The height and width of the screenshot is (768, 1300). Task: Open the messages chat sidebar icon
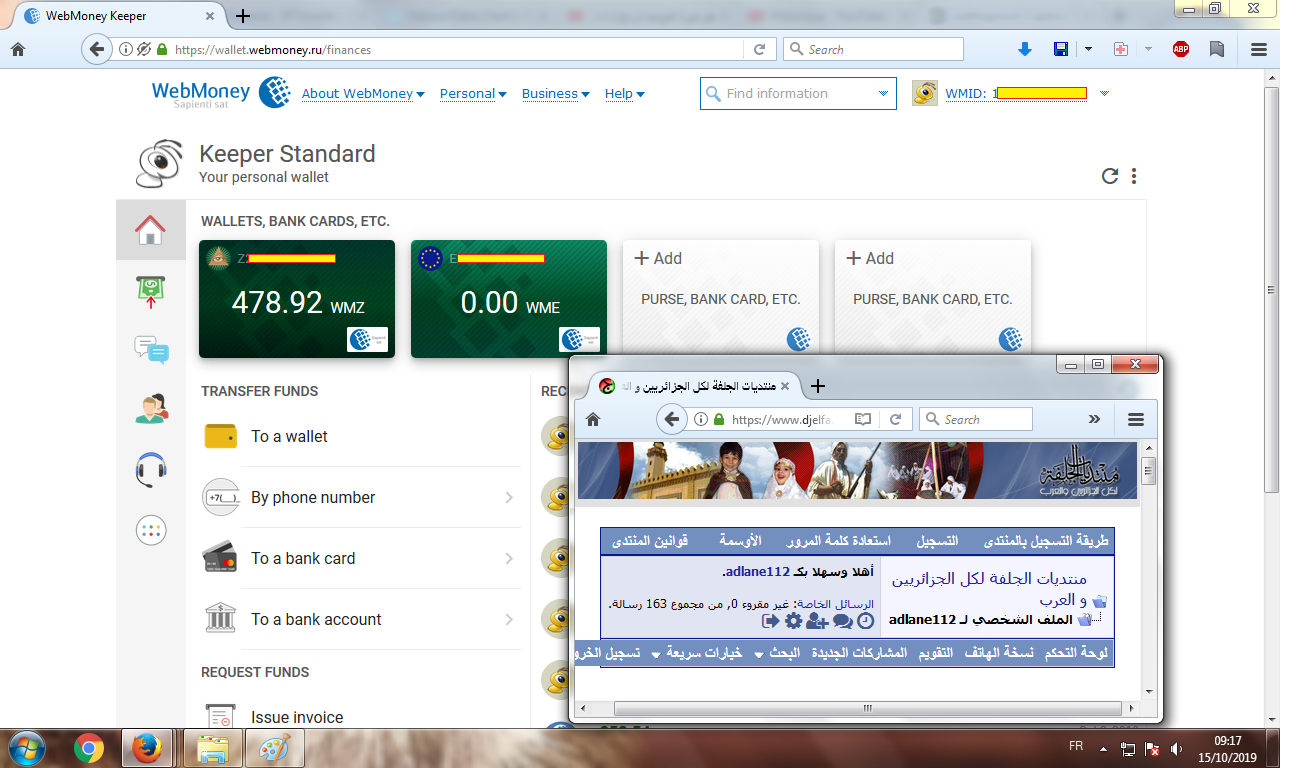click(151, 350)
